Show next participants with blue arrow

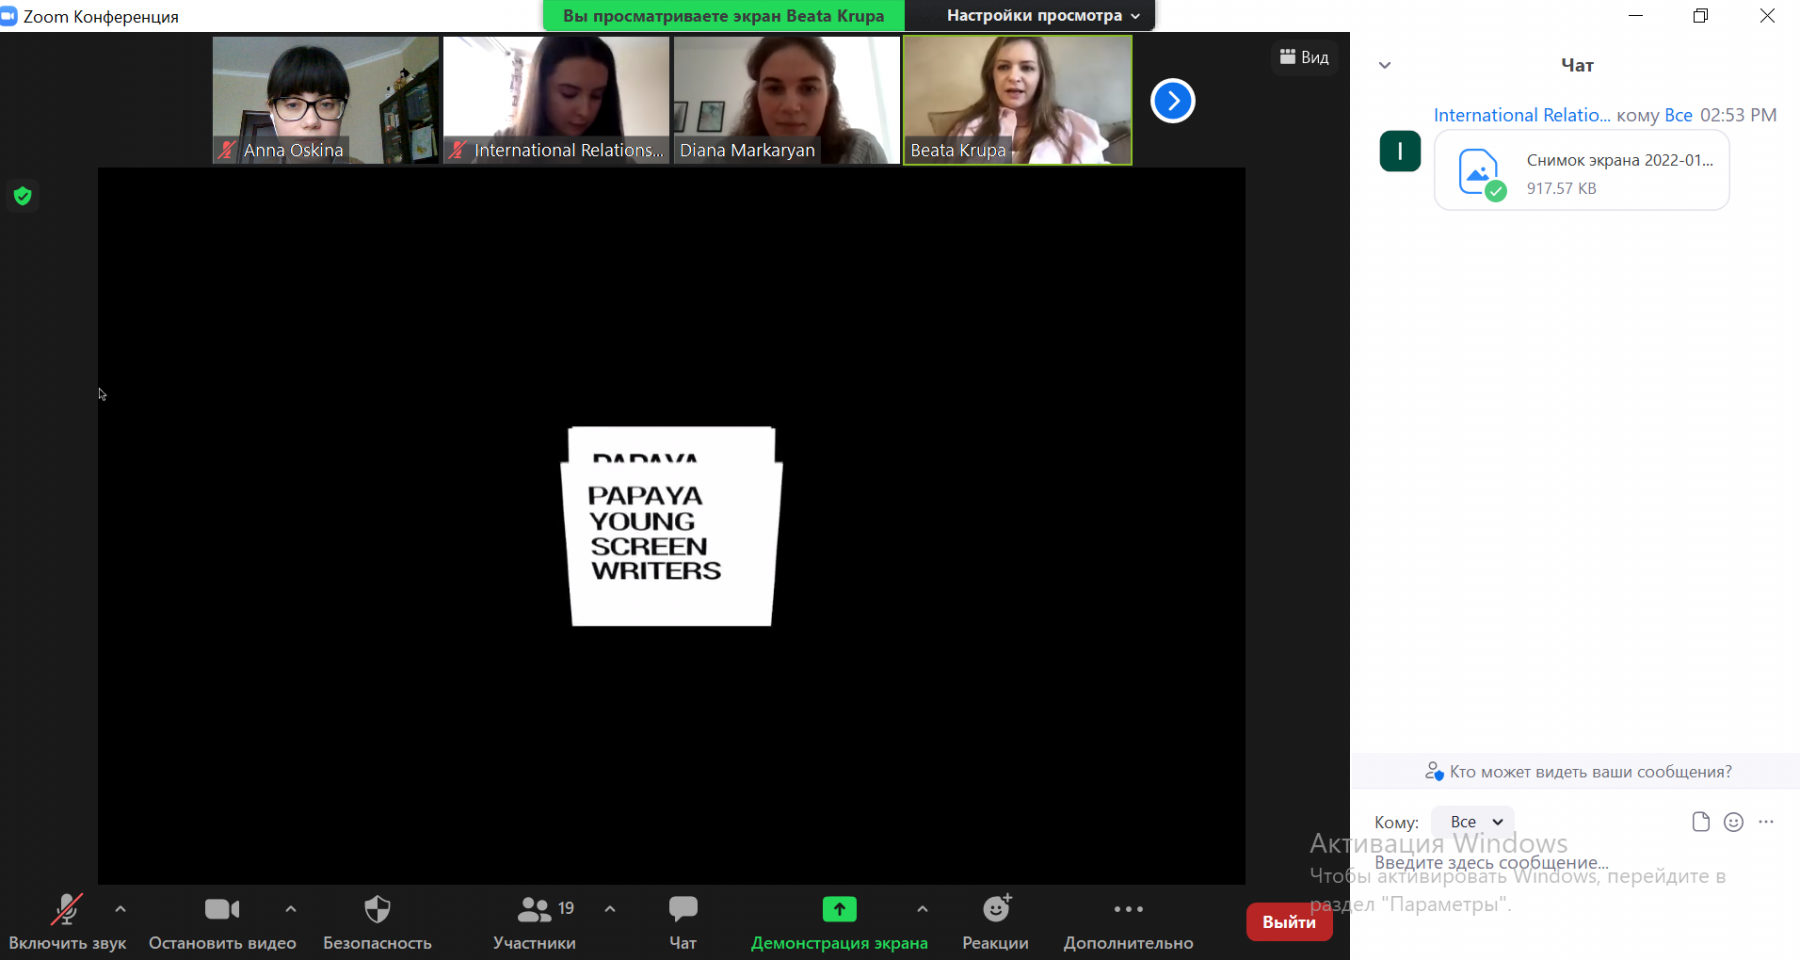click(1173, 101)
